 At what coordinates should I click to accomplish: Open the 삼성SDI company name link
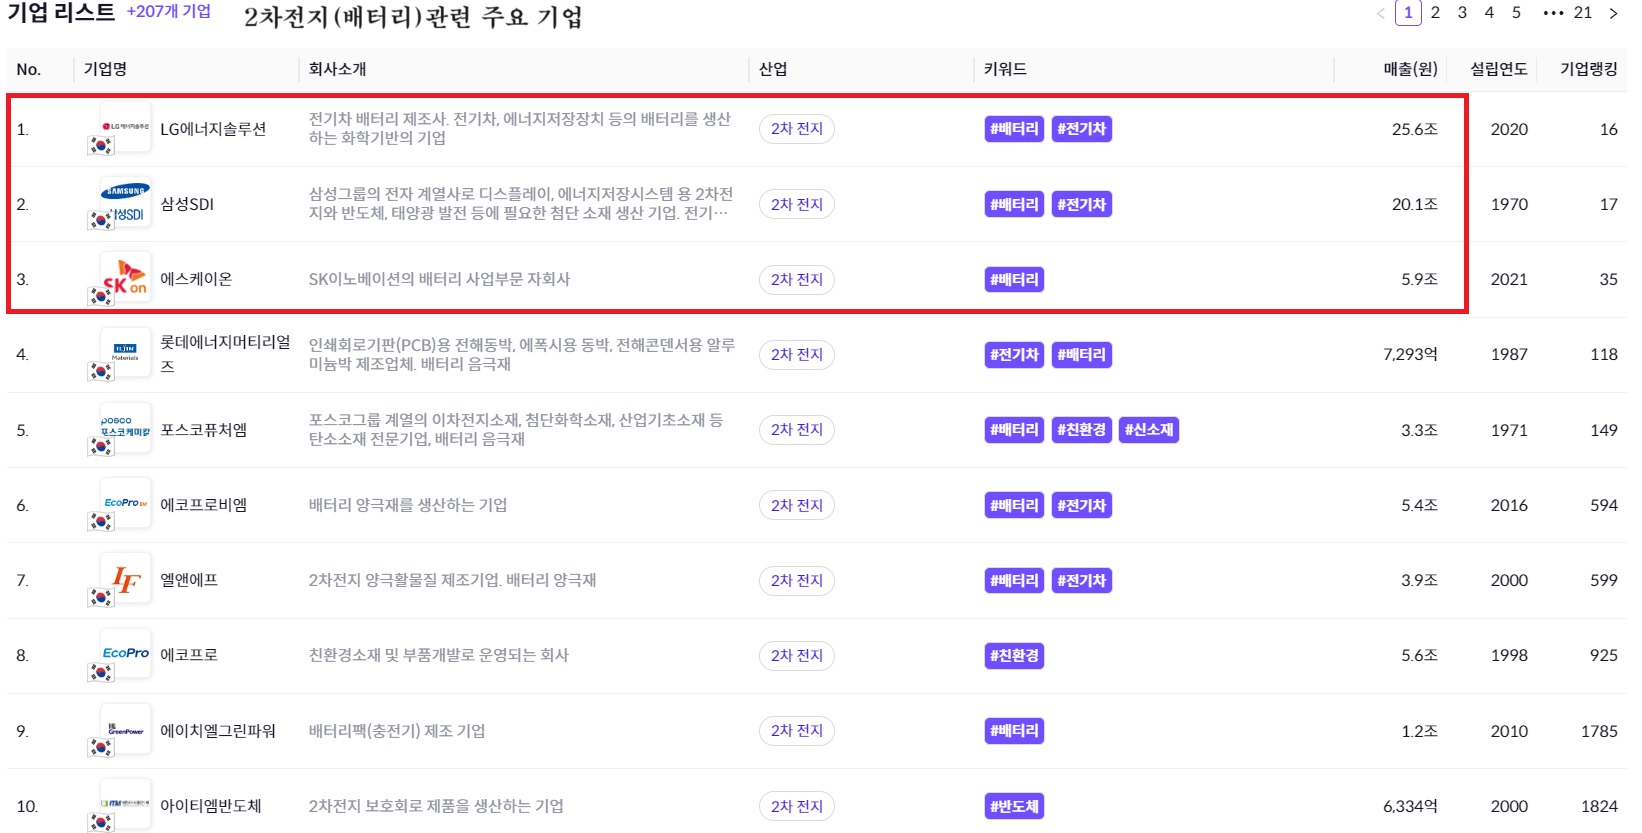pyautogui.click(x=187, y=204)
